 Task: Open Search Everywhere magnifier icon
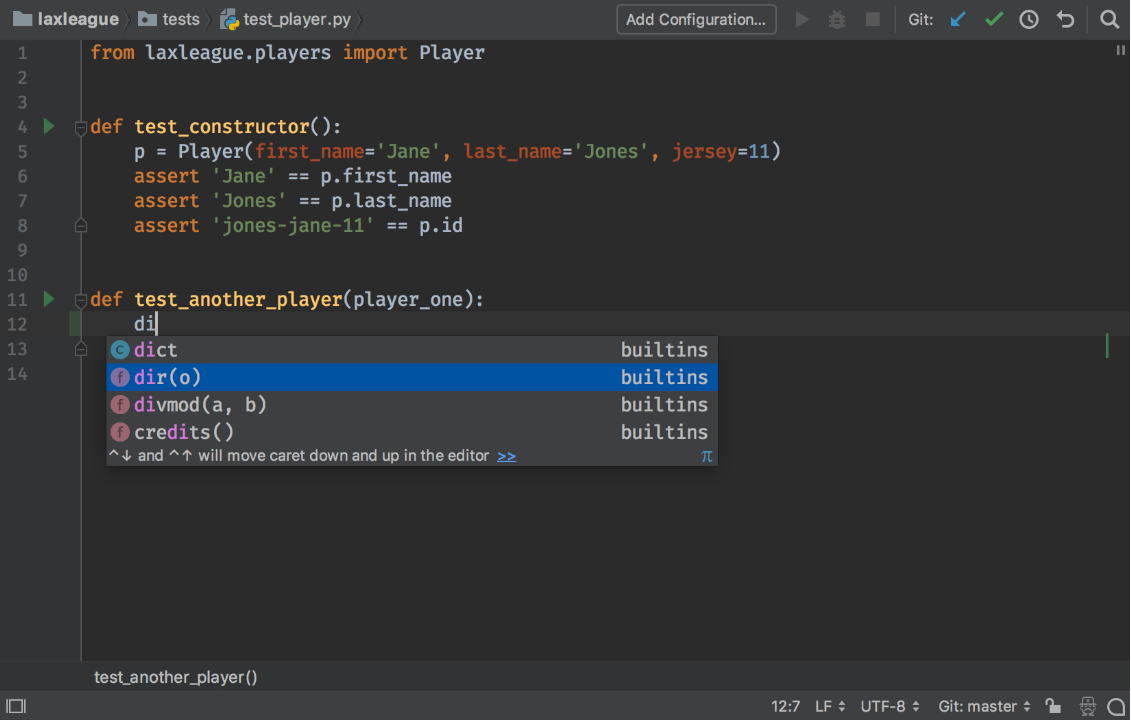(x=1109, y=19)
